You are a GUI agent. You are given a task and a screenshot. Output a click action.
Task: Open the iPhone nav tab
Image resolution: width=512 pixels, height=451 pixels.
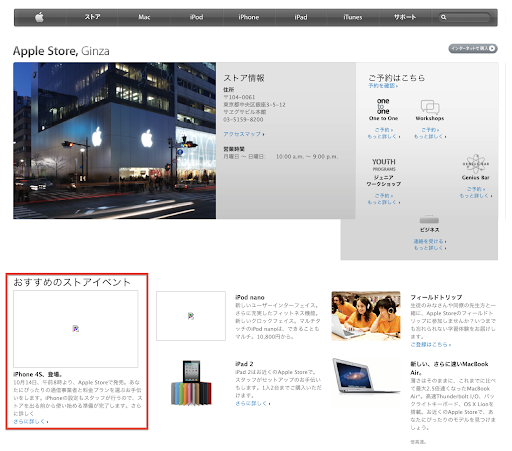(249, 17)
